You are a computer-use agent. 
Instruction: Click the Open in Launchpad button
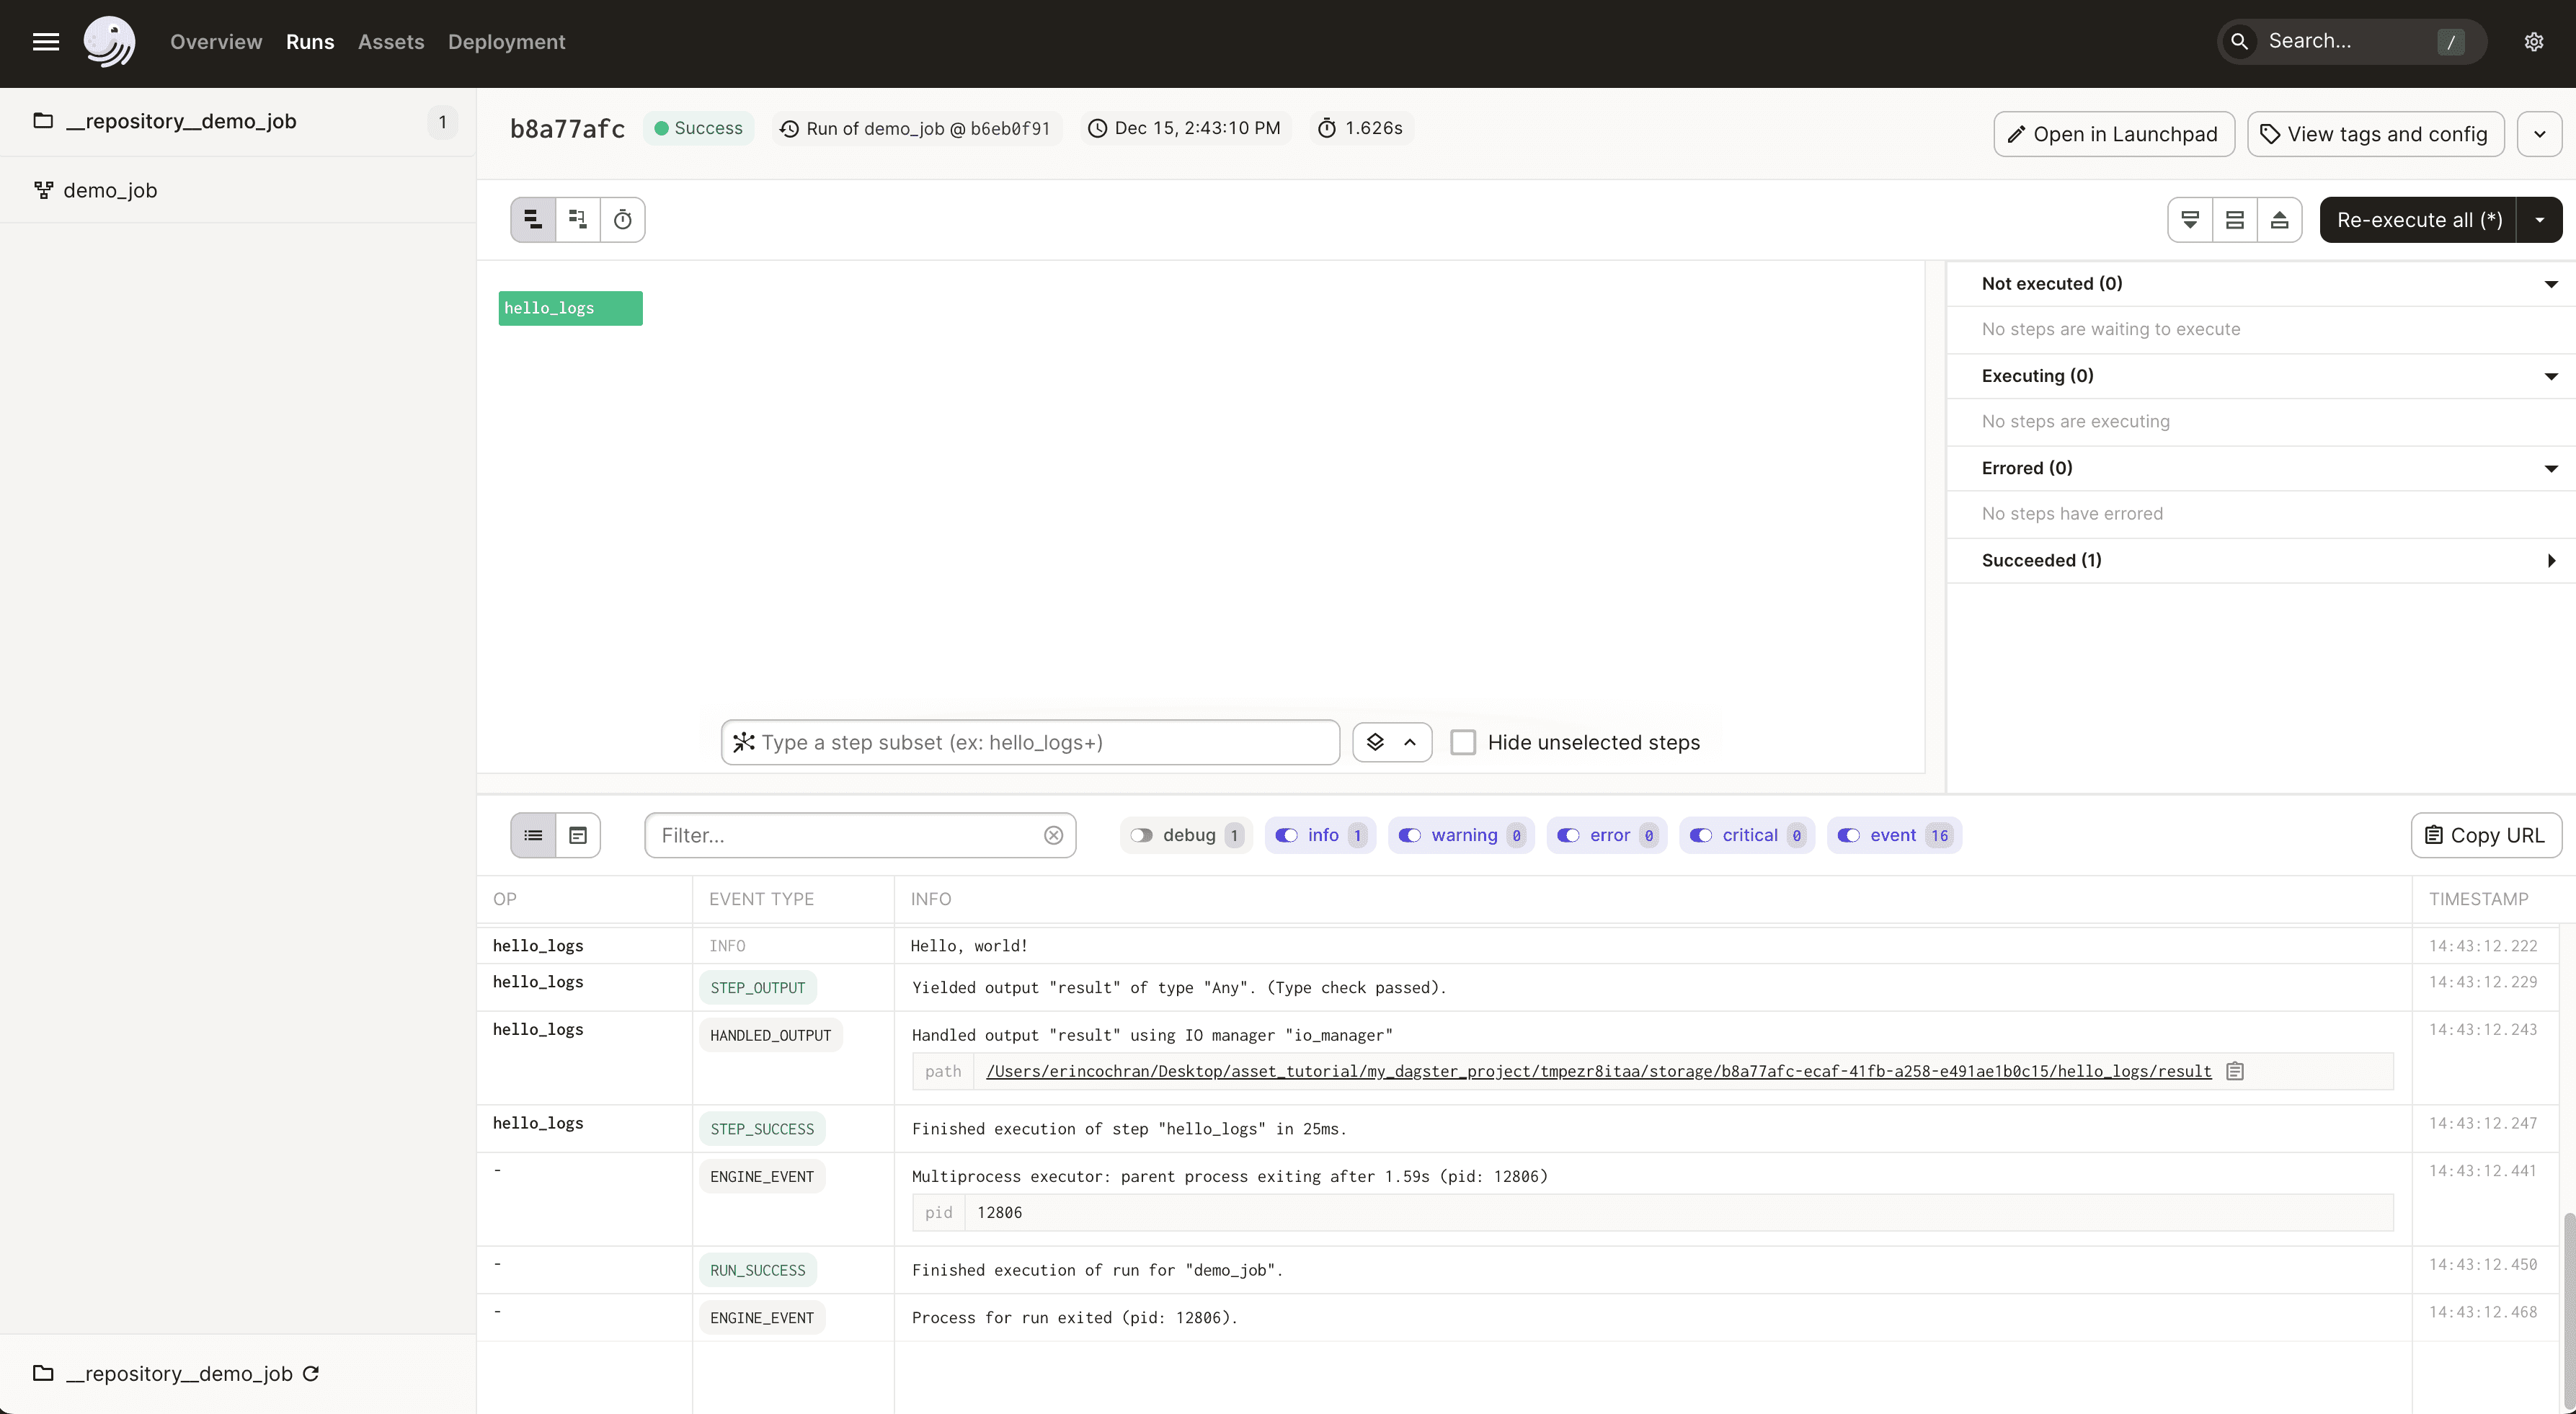pyautogui.click(x=2113, y=133)
